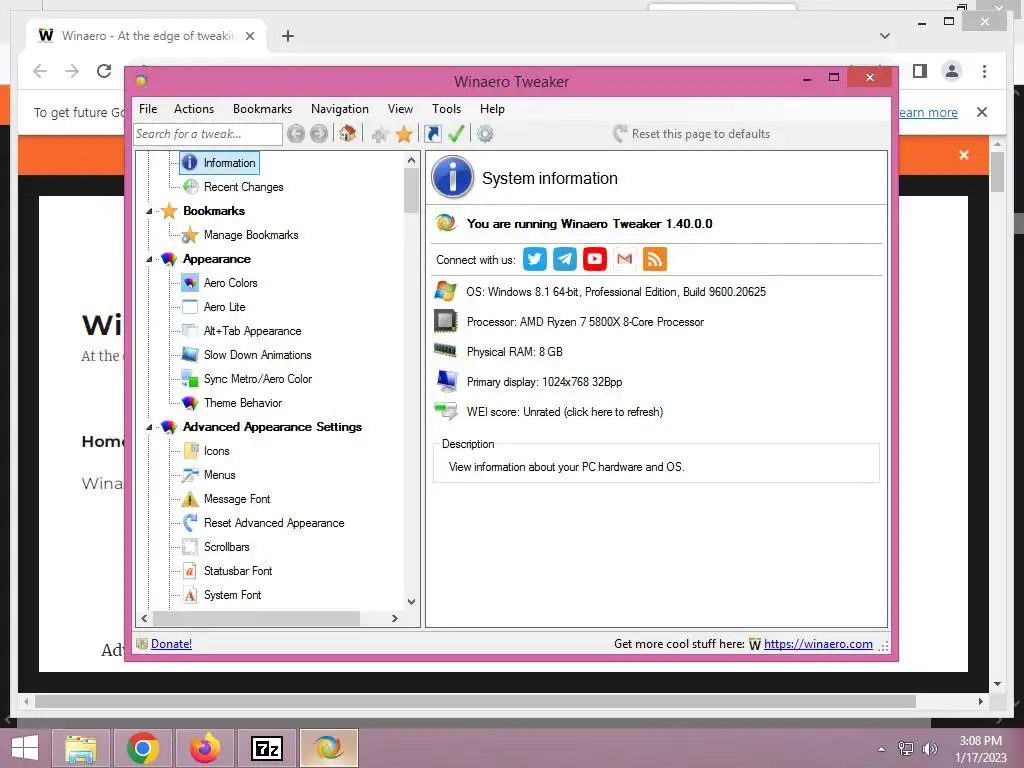Click the forward navigation arrow in Tweaker toolbar

pyautogui.click(x=319, y=134)
